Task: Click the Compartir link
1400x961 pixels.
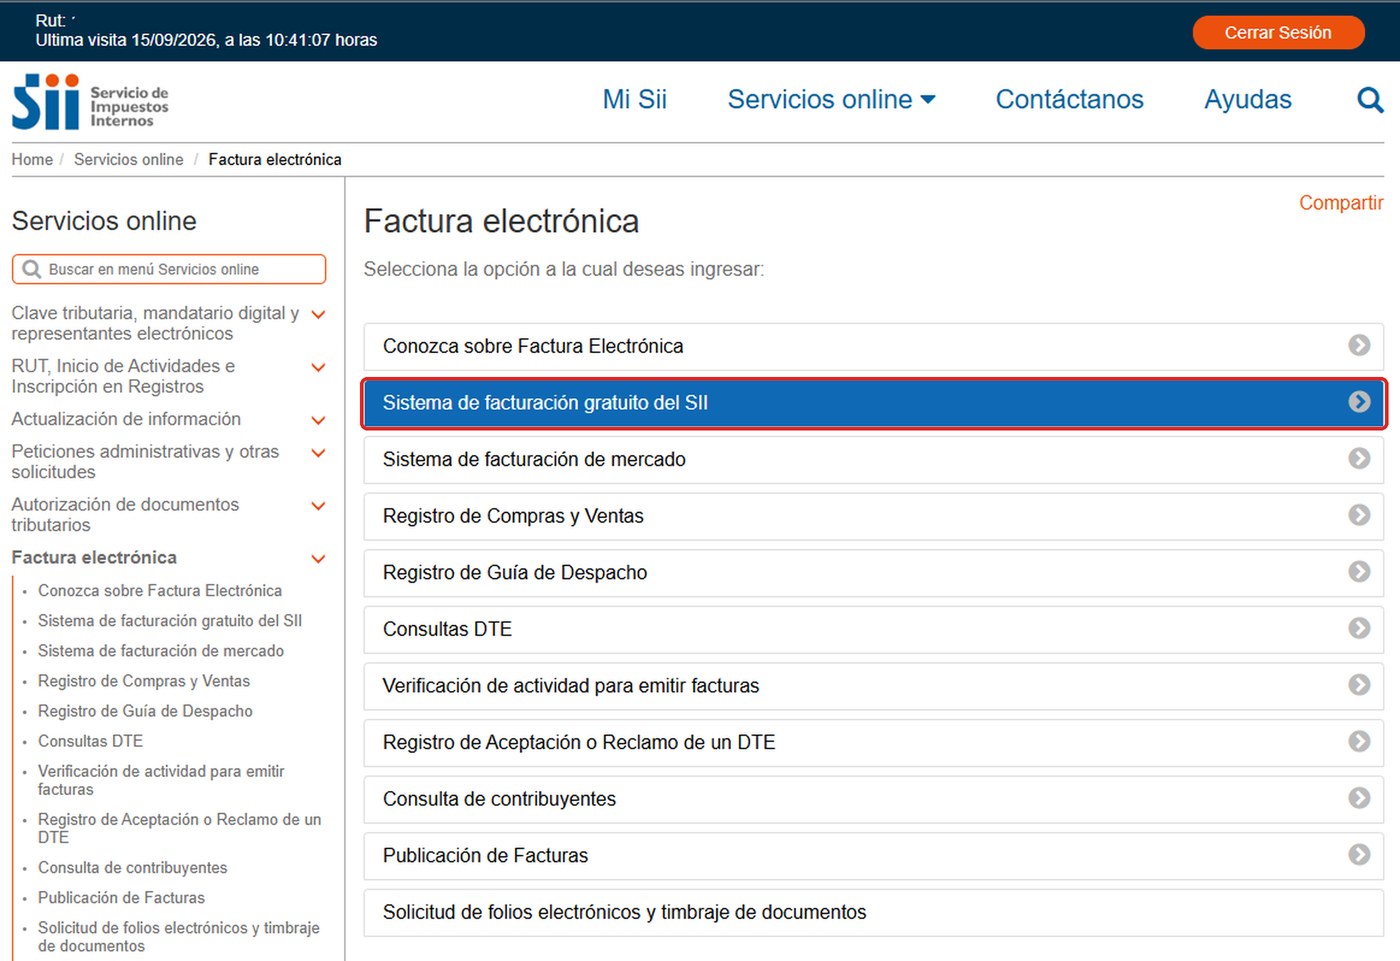Action: tap(1341, 203)
